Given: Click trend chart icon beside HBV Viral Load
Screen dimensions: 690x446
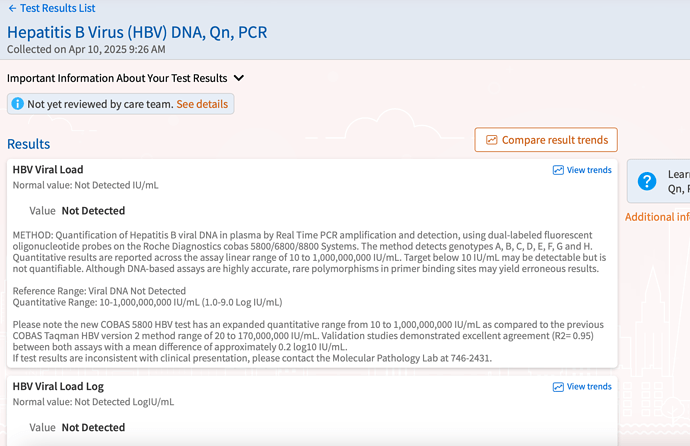Looking at the screenshot, I should point(558,170).
